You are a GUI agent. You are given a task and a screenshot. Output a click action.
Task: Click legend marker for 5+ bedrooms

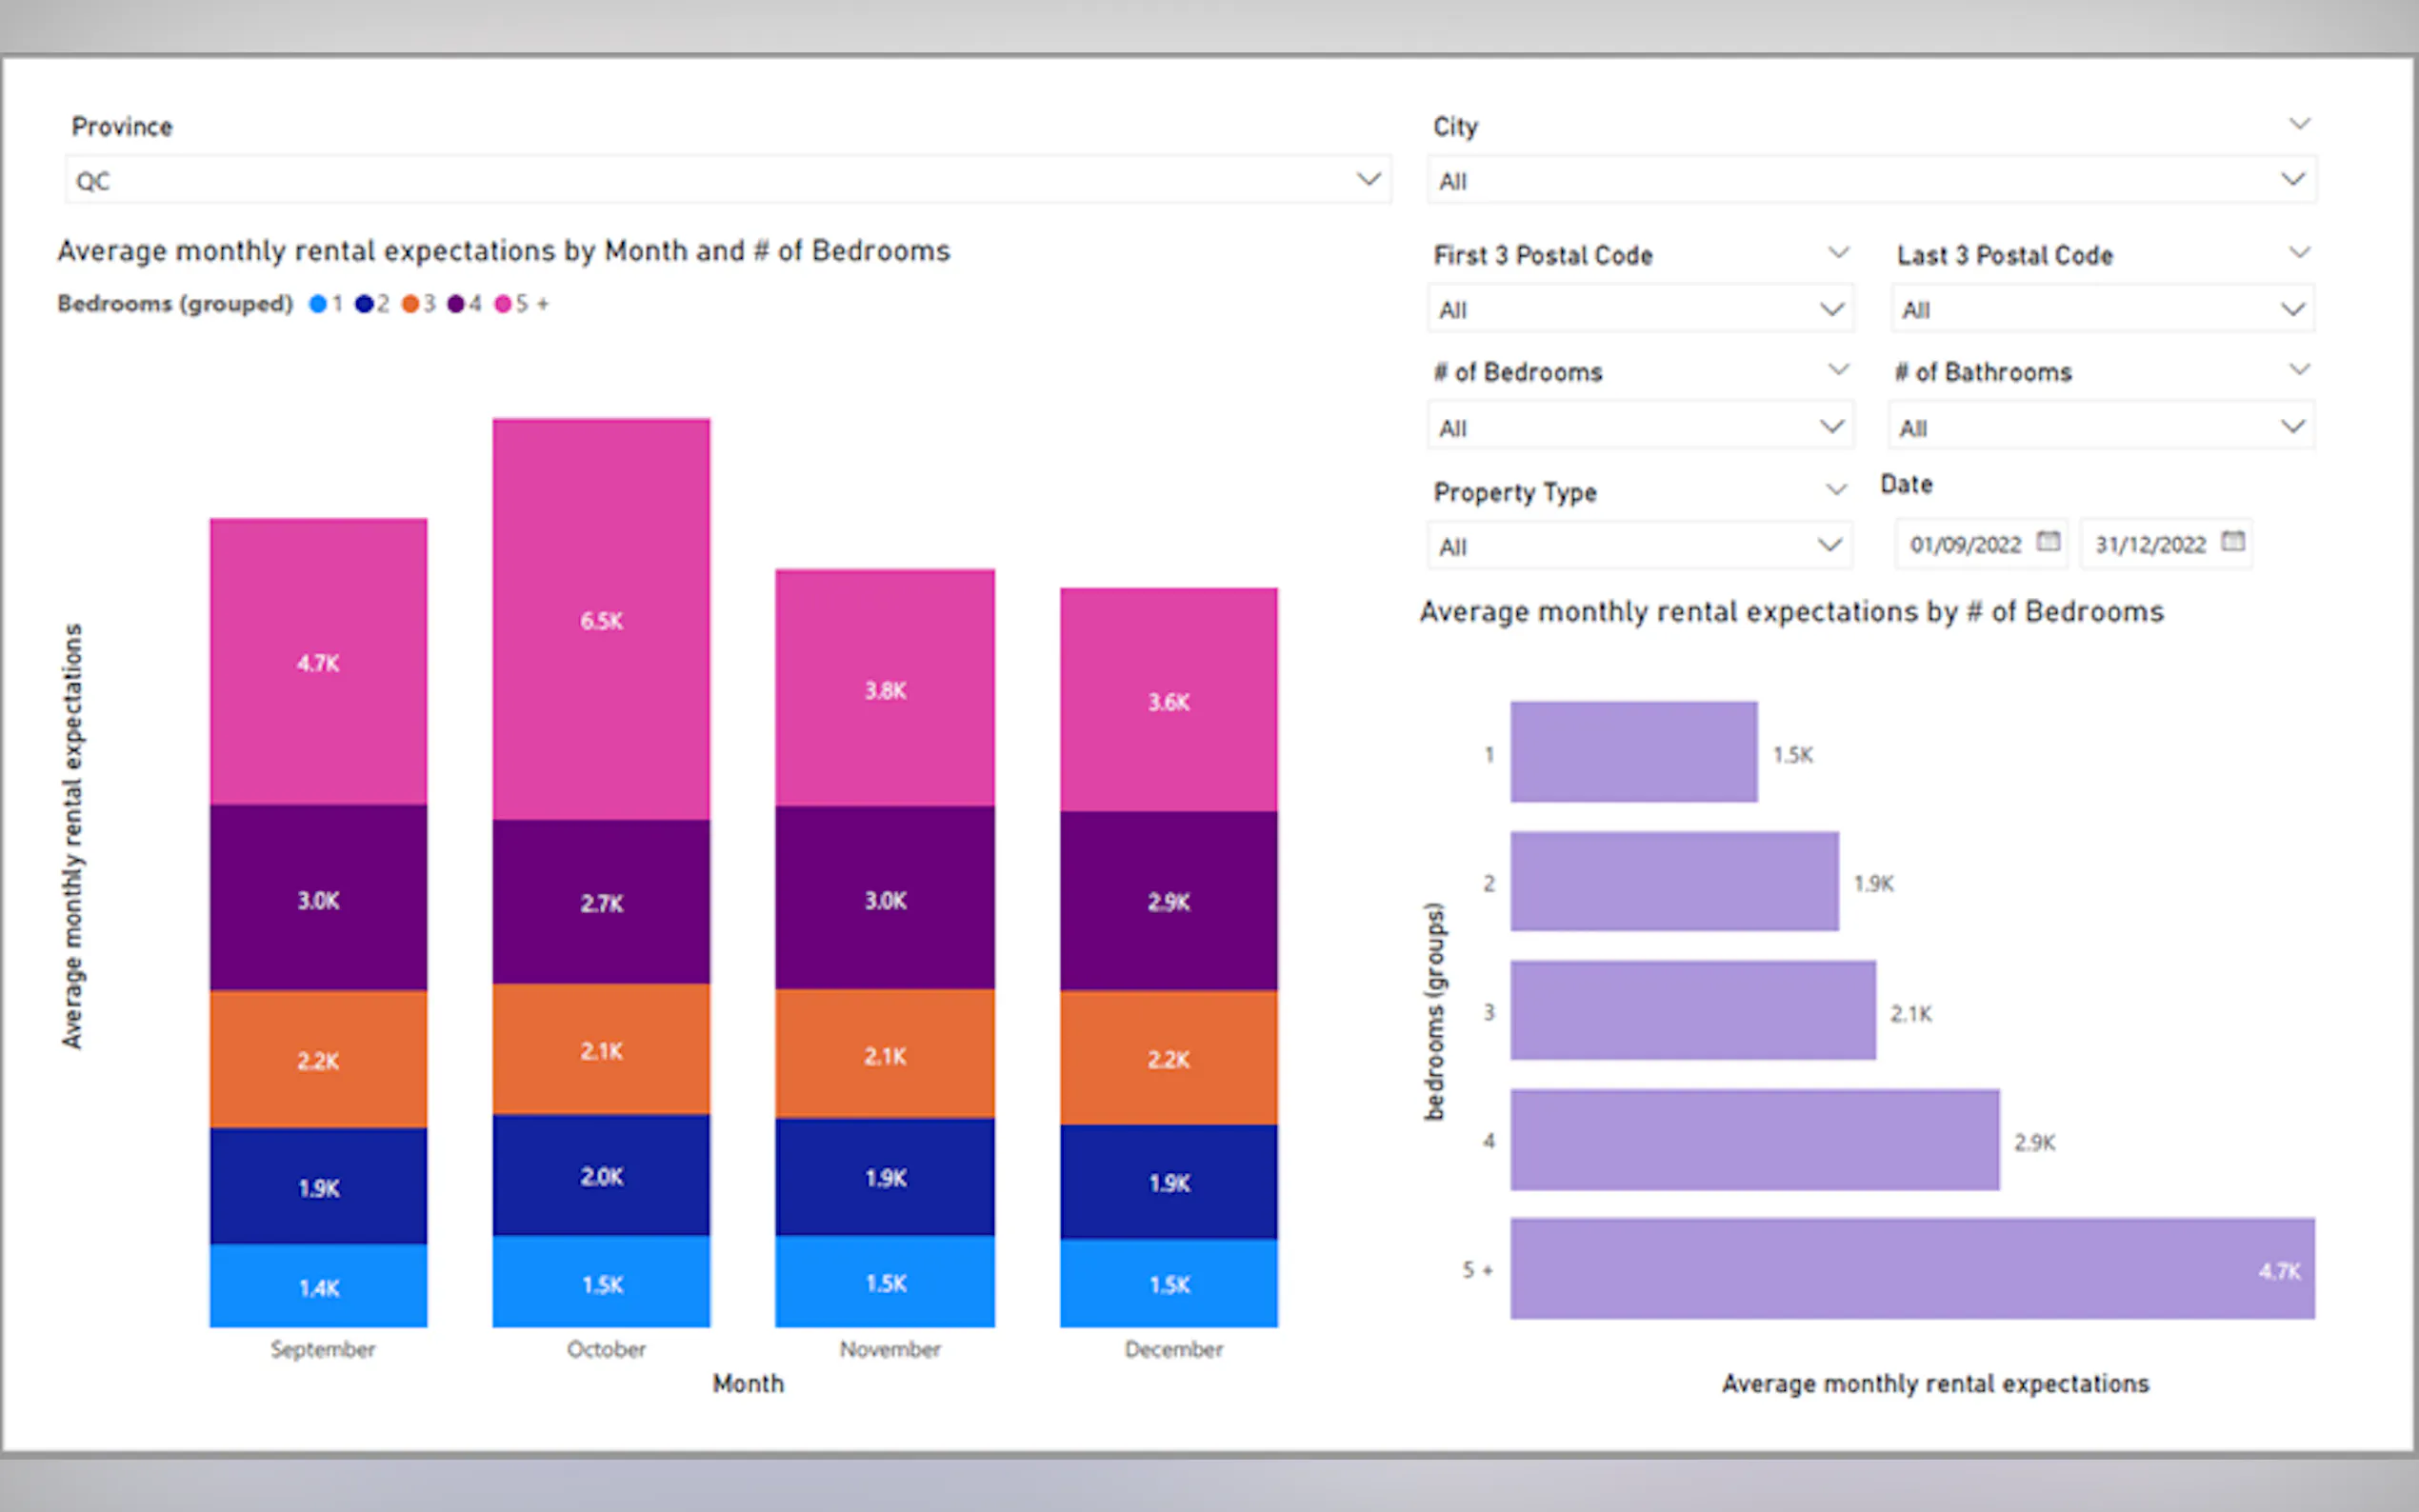pyautogui.click(x=503, y=304)
